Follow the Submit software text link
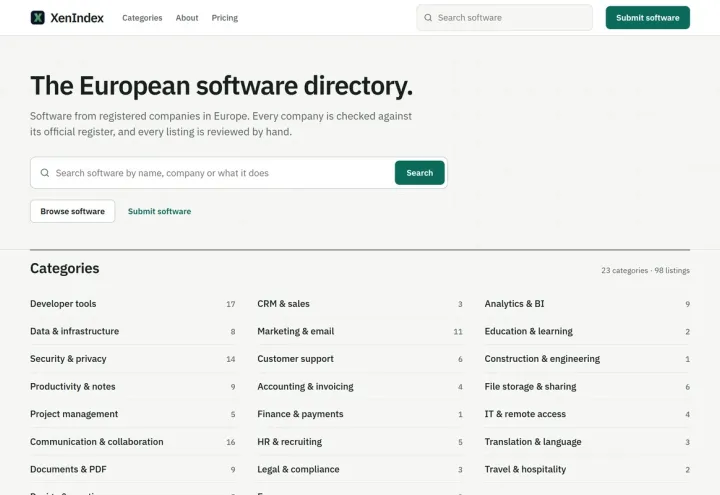This screenshot has height=495, width=720. coord(159,211)
